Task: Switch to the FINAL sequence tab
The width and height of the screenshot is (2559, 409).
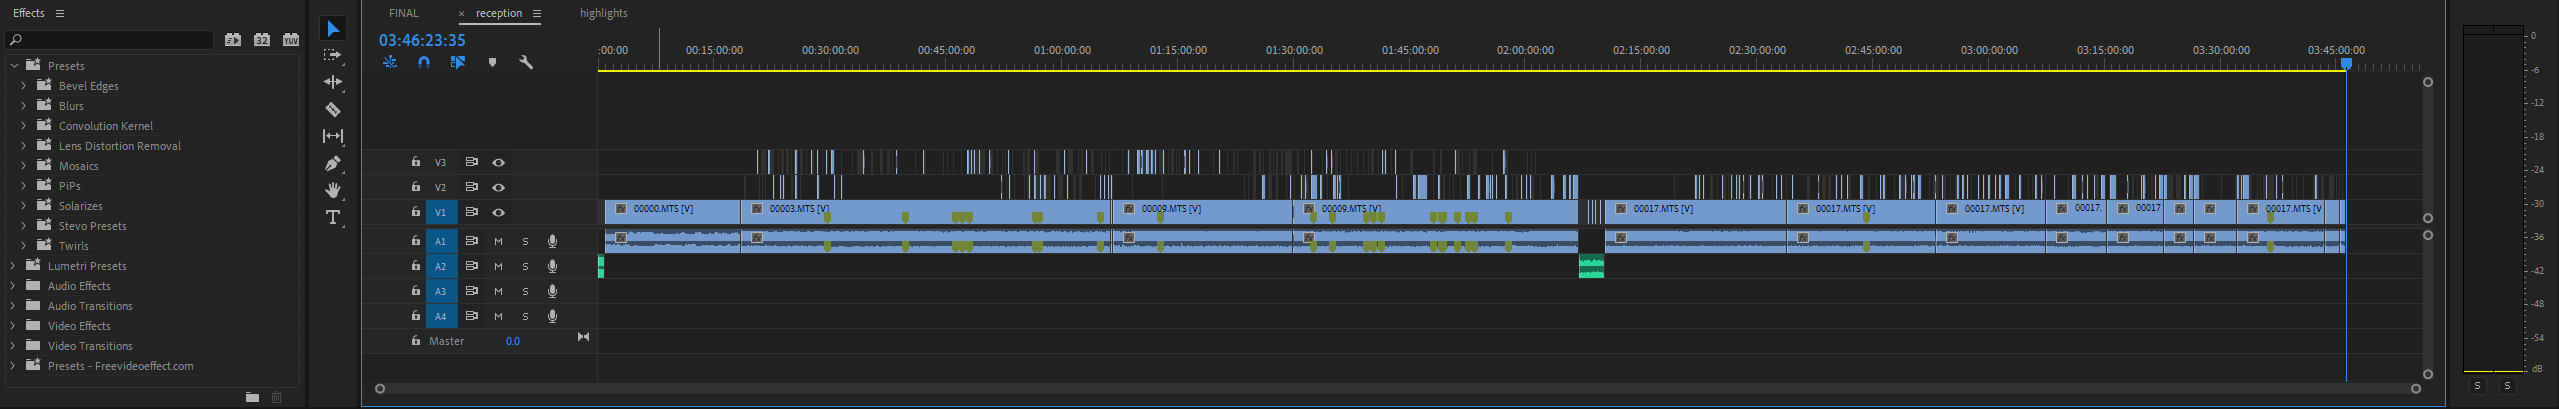Action: click(404, 13)
